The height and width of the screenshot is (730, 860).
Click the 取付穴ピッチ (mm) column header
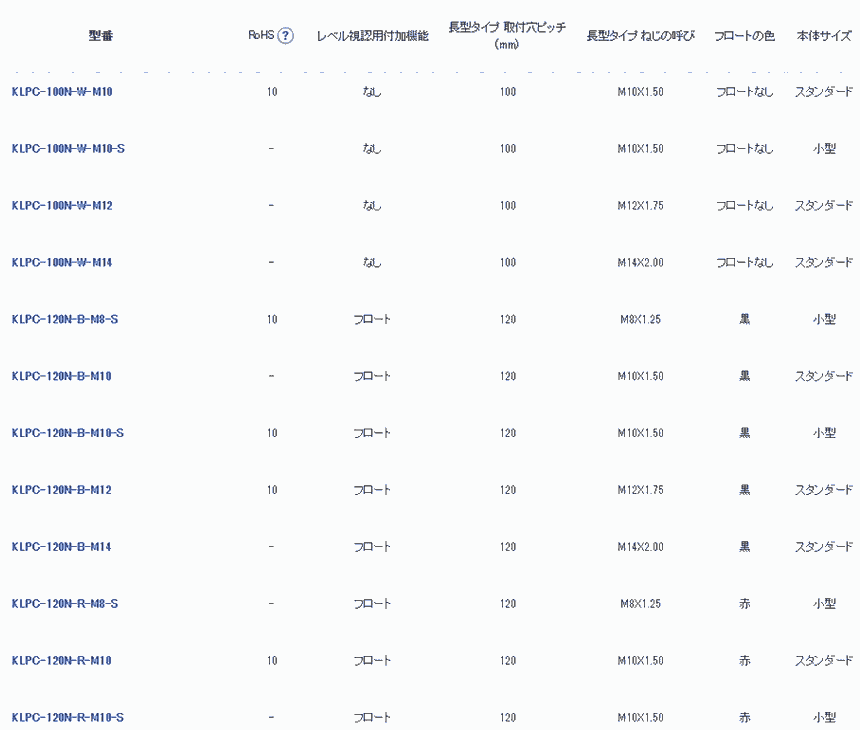coord(507,36)
